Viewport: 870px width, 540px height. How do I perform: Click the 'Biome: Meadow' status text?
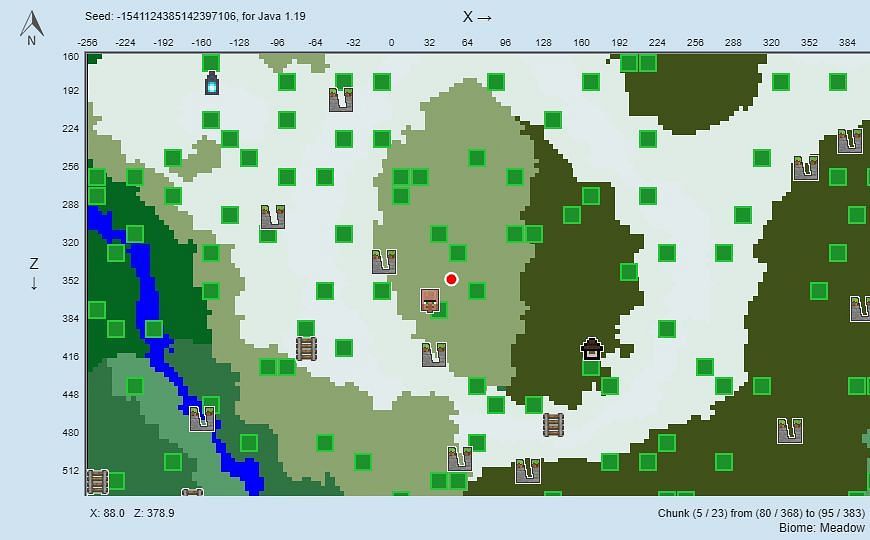[822, 528]
